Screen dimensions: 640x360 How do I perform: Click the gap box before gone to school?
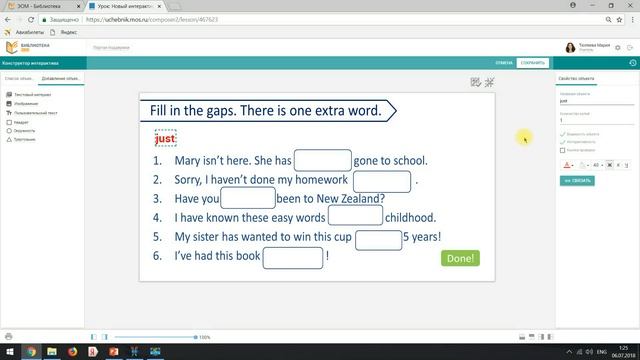coord(322,160)
